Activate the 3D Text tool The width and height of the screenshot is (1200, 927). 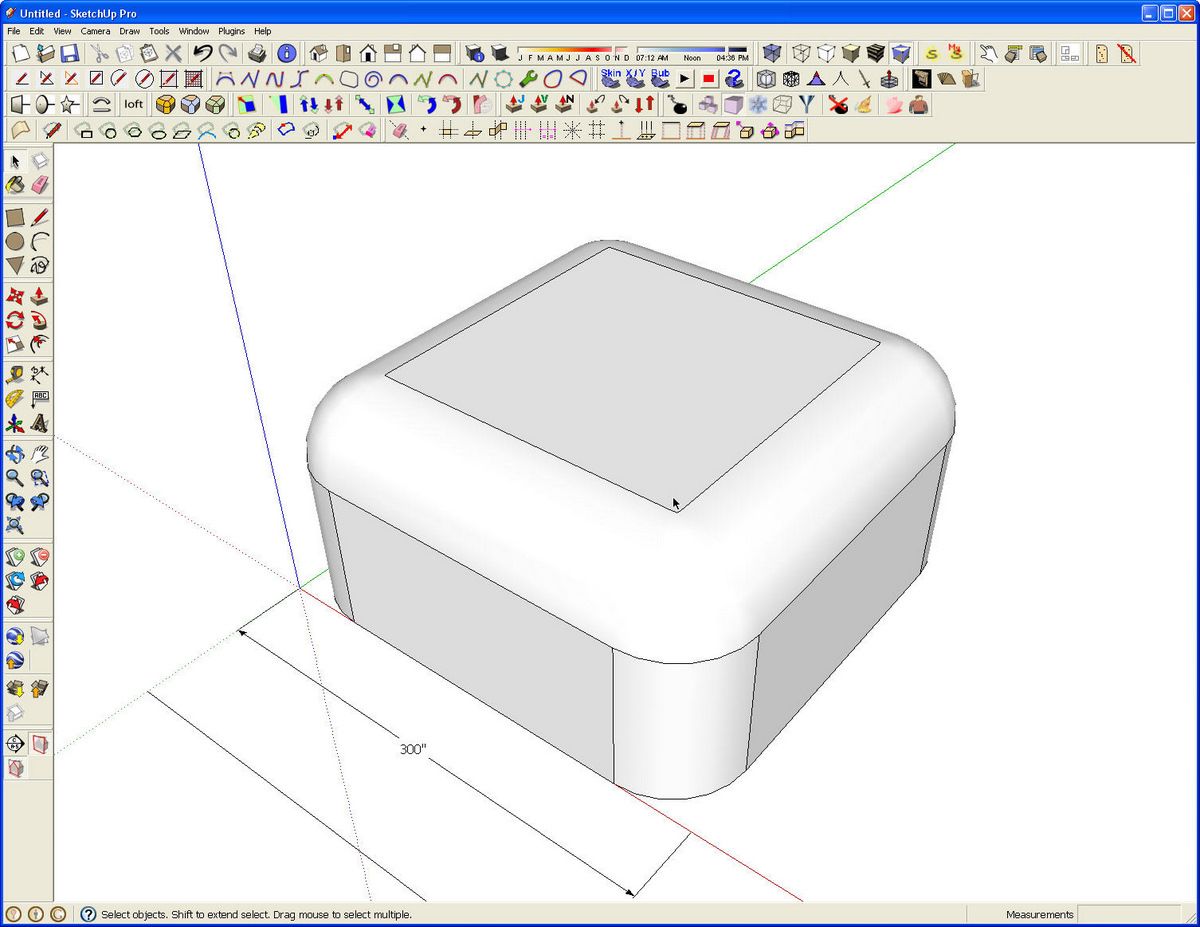(x=40, y=423)
